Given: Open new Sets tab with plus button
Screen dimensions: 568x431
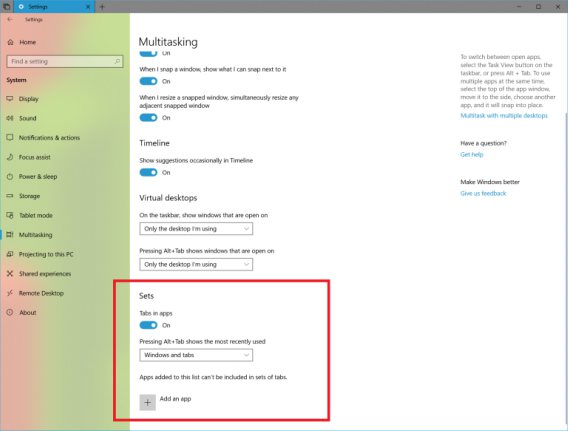Looking at the screenshot, I should [102, 7].
